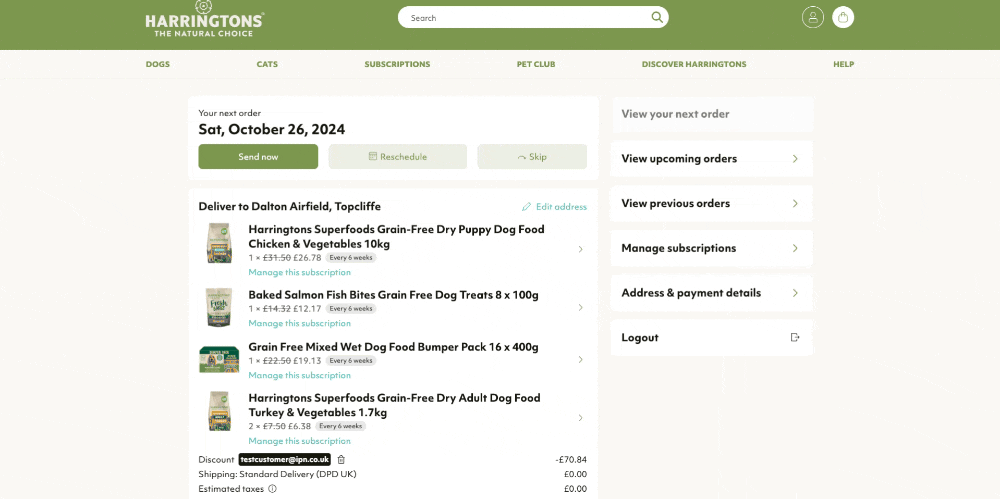The height and width of the screenshot is (499, 1000).
Task: Open the user account icon
Action: tap(812, 17)
